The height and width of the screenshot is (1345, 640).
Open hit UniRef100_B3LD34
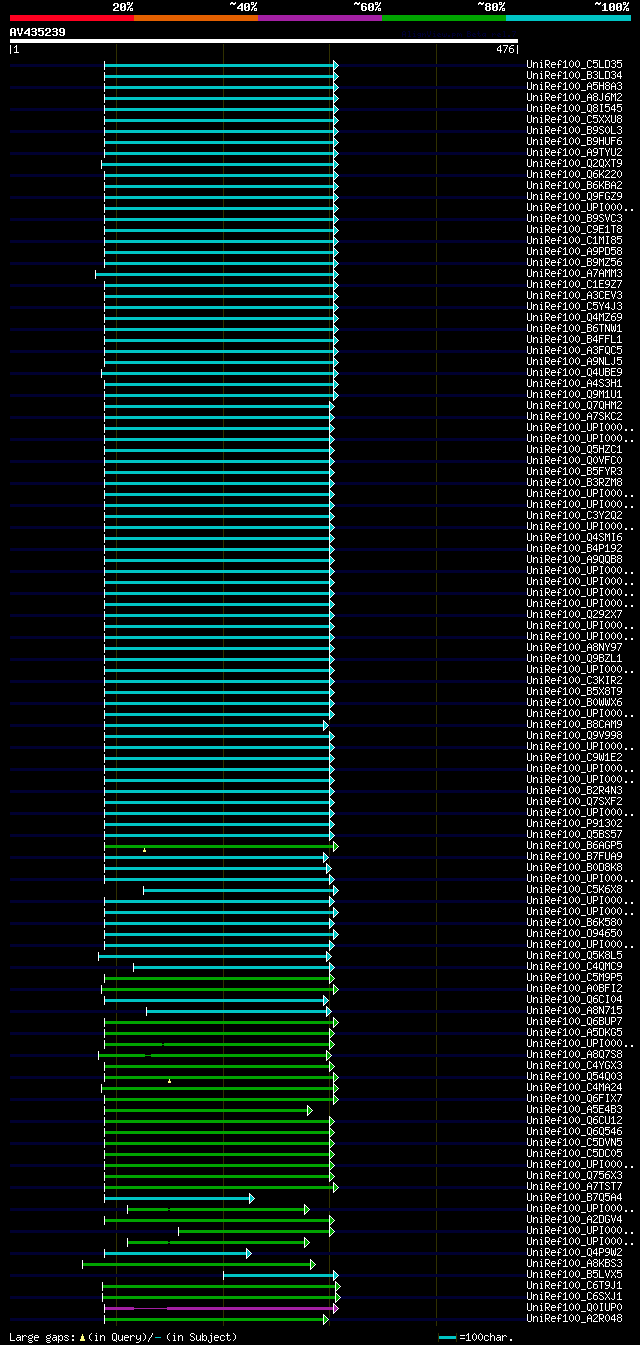pyautogui.click(x=574, y=76)
